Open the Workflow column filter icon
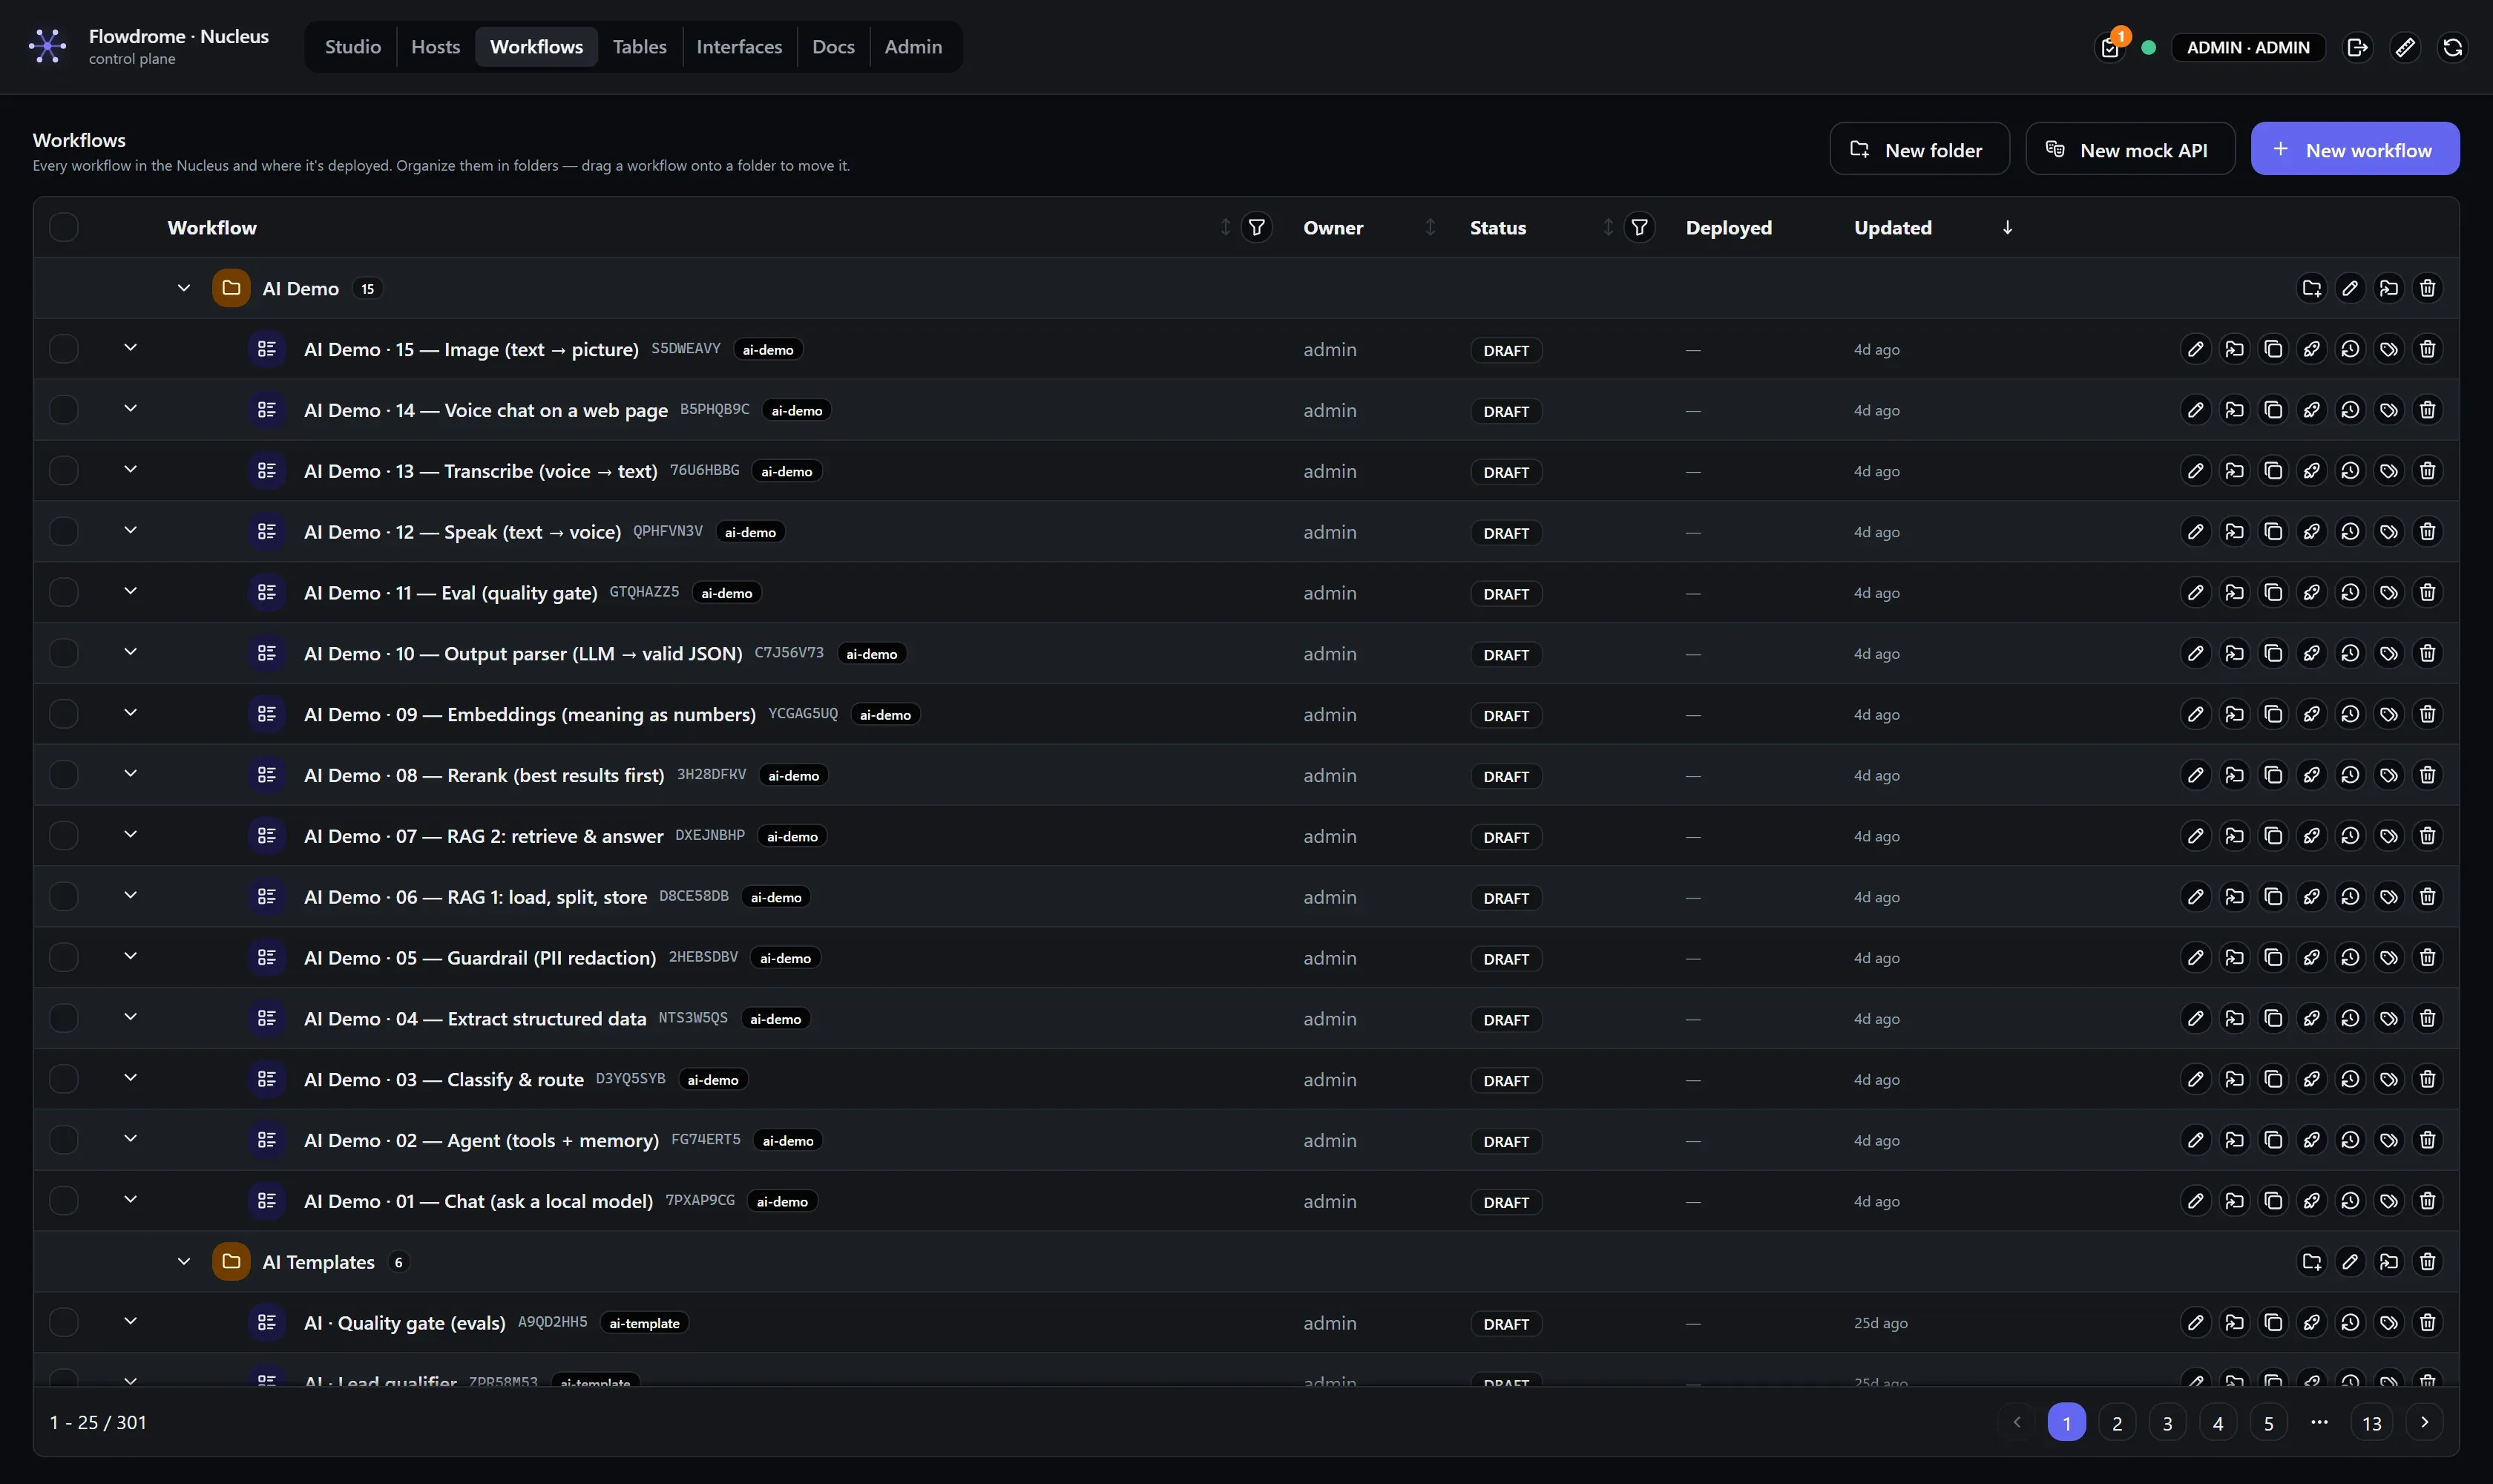The height and width of the screenshot is (1484, 2493). click(x=1256, y=228)
